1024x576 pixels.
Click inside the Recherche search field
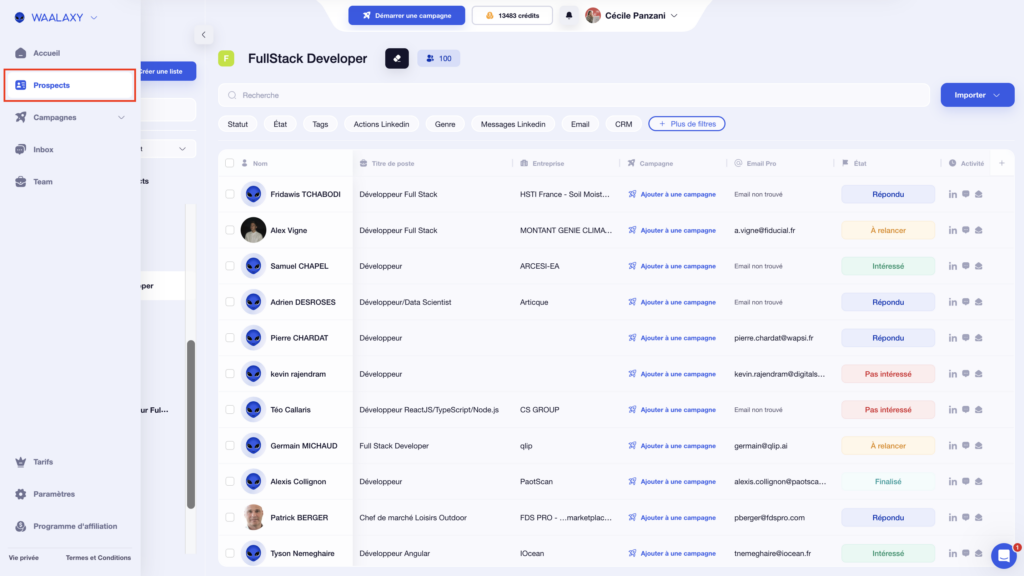400,94
